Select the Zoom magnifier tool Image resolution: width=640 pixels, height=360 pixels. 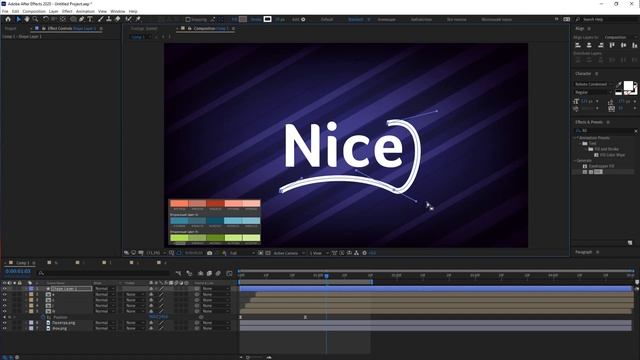[x=36, y=19]
